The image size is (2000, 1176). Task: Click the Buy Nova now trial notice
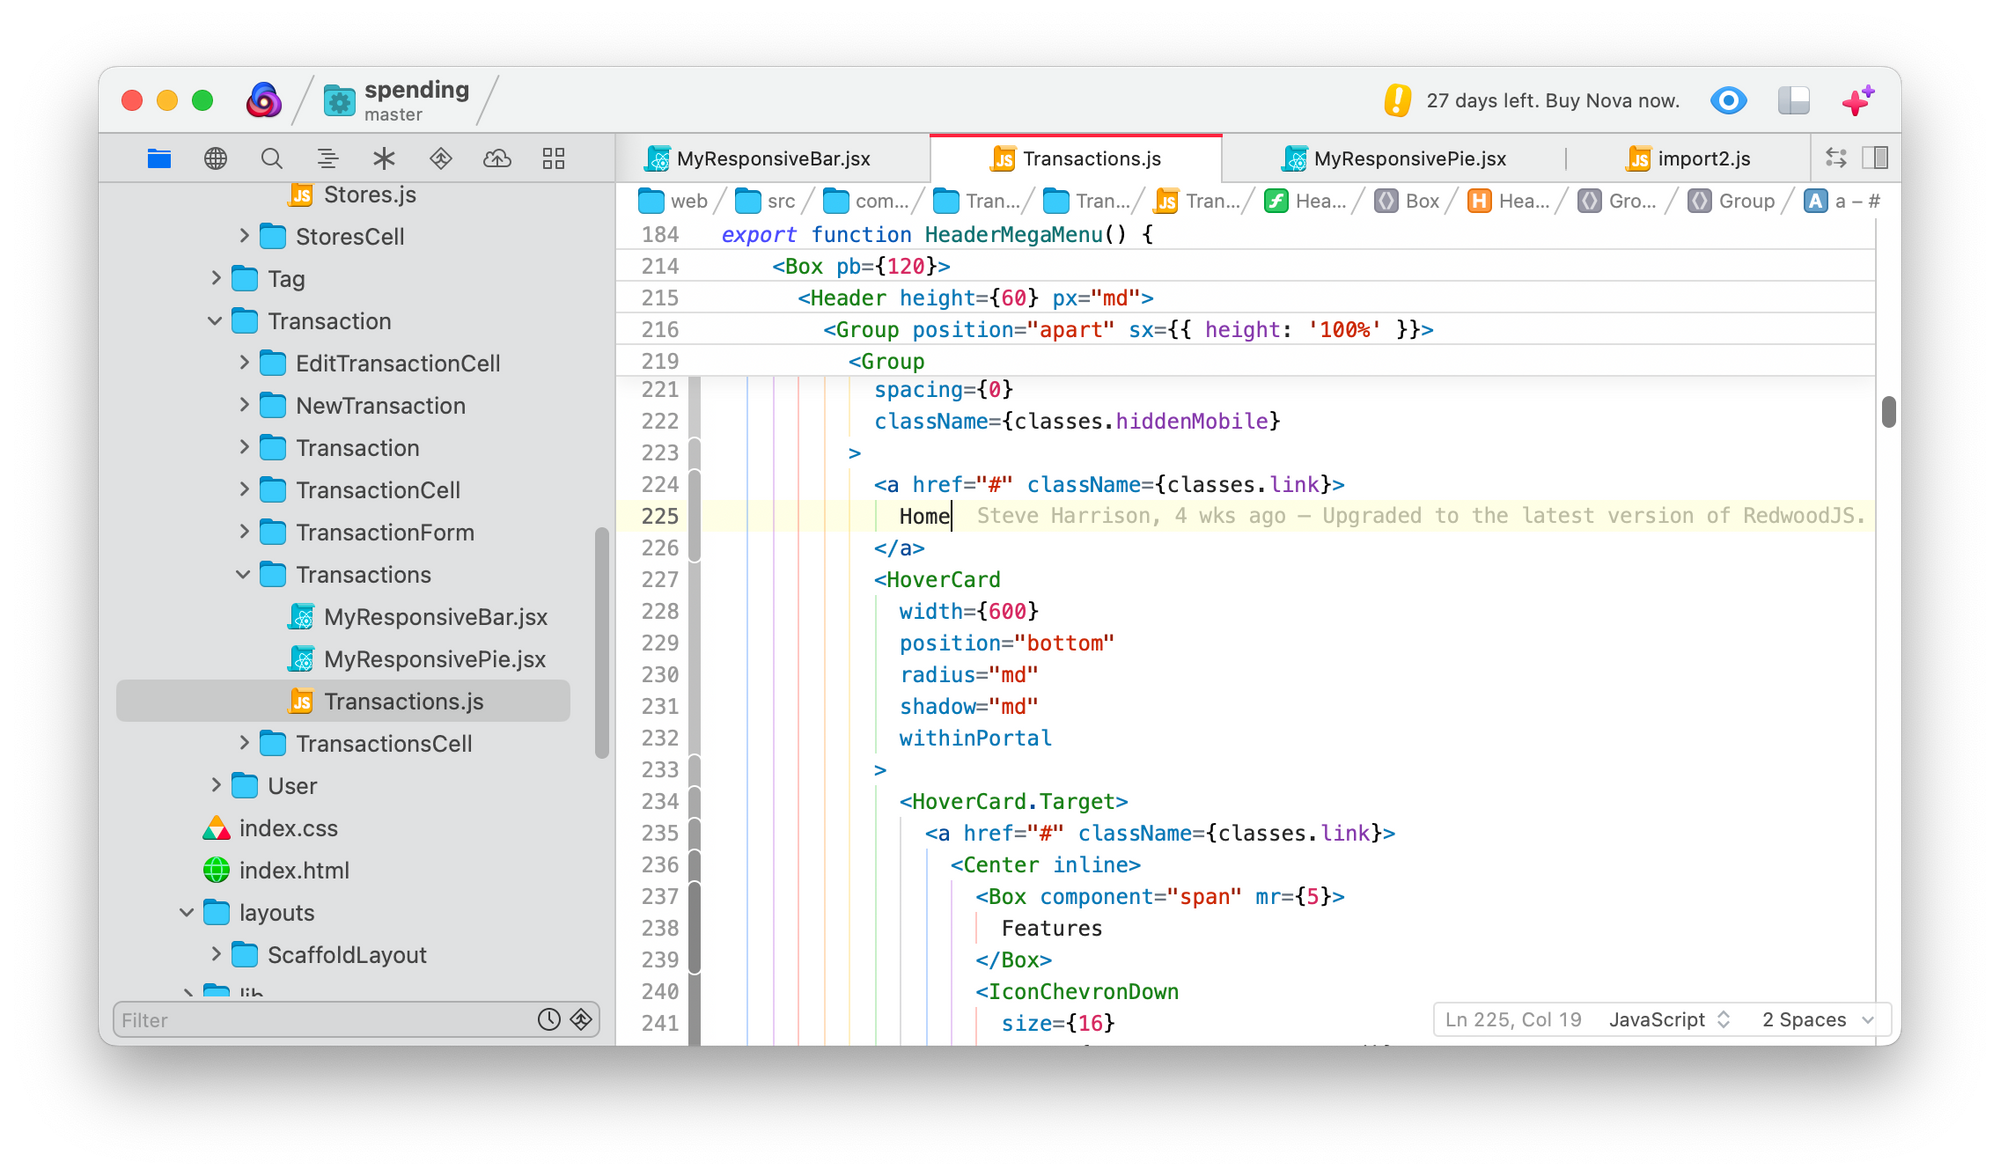[1552, 100]
